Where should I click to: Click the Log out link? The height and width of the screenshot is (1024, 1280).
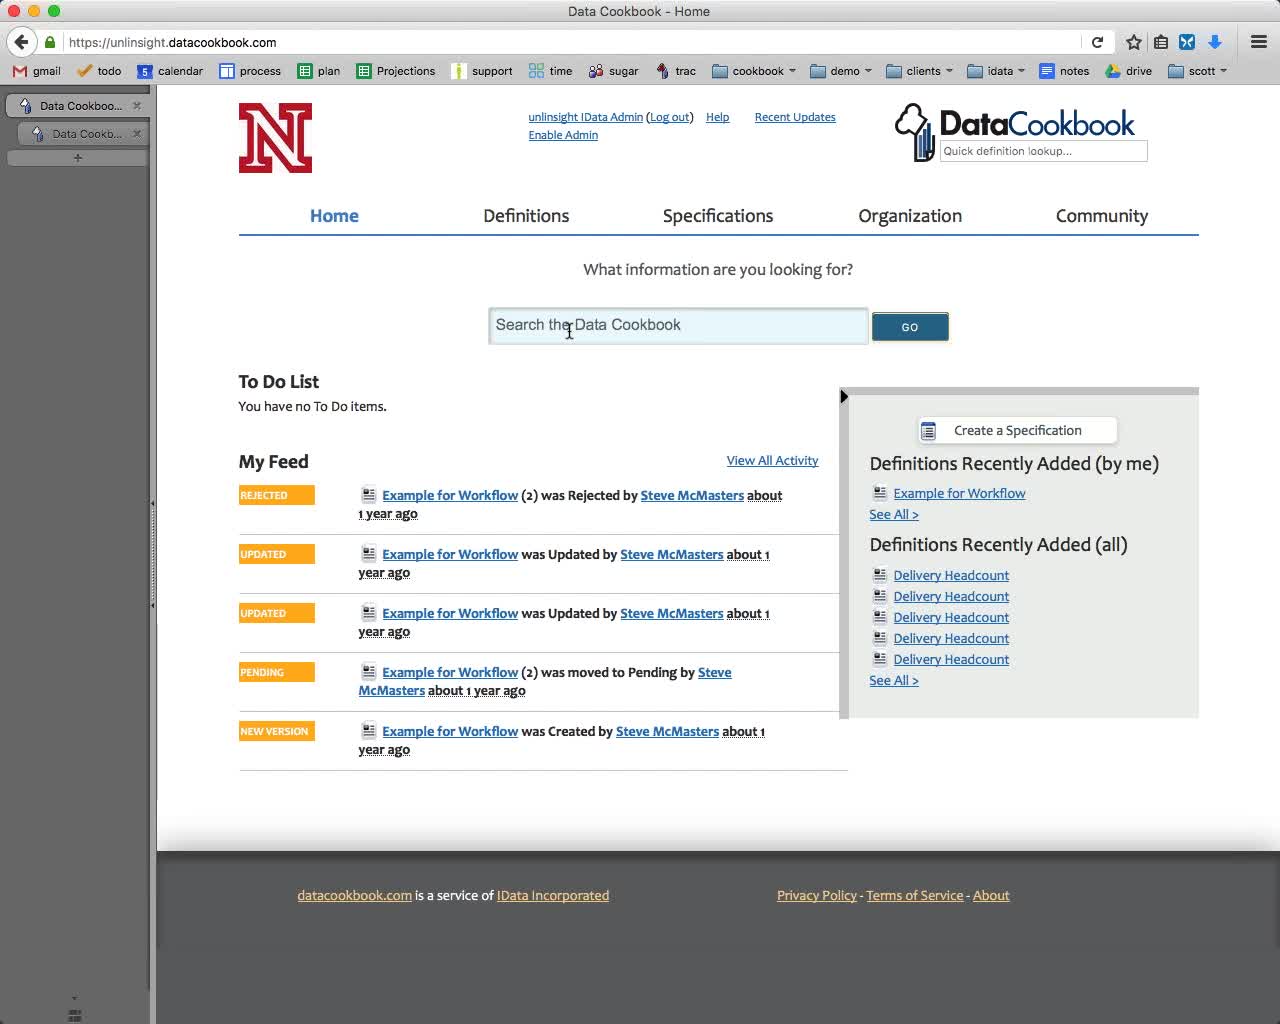(670, 117)
